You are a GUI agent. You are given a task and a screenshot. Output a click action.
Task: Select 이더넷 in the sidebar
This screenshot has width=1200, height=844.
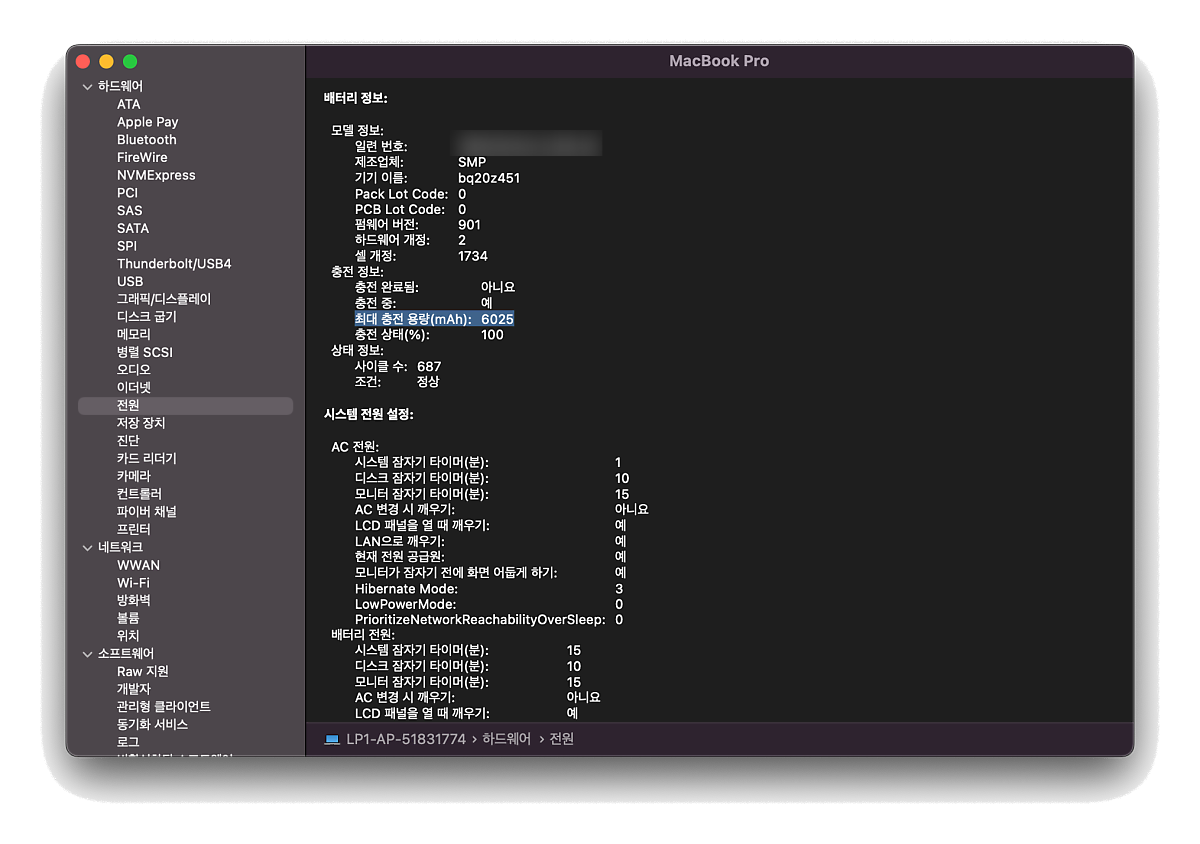point(134,388)
